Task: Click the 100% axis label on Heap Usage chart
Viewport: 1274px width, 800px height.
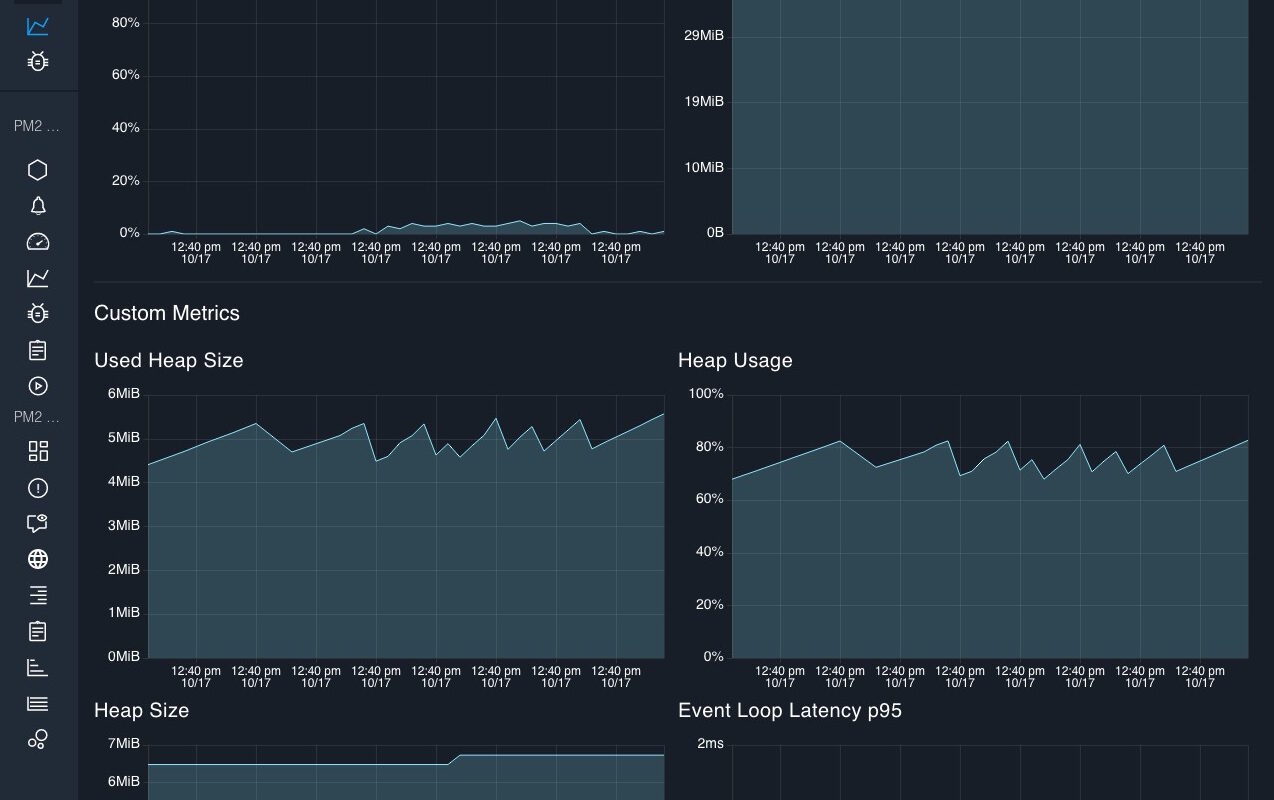Action: [706, 394]
